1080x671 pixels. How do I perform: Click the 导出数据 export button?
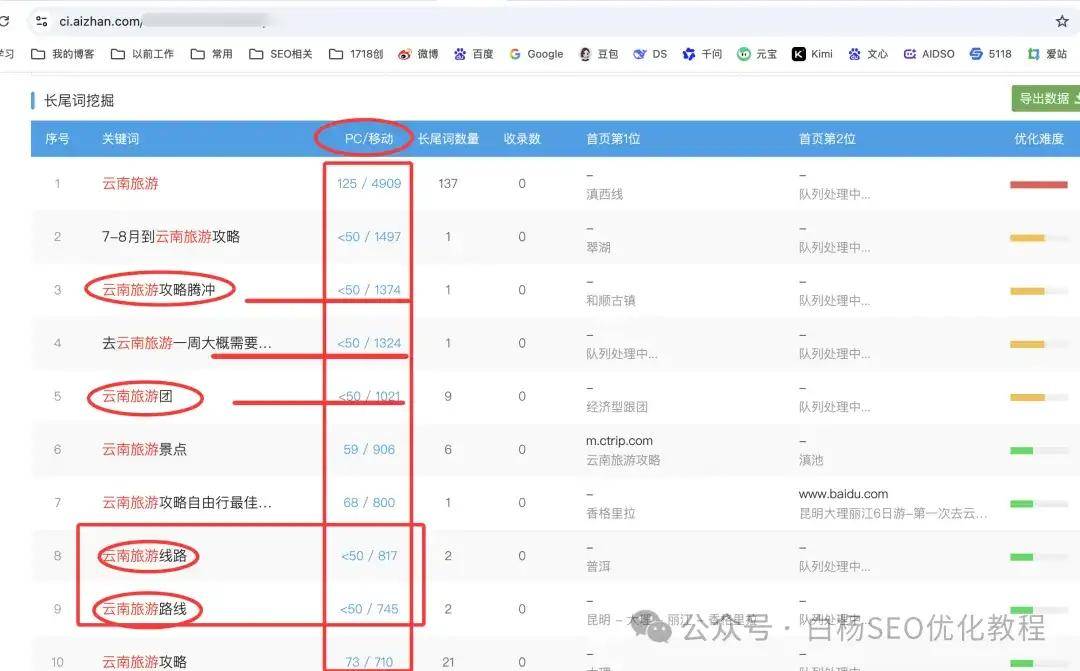tap(1046, 98)
